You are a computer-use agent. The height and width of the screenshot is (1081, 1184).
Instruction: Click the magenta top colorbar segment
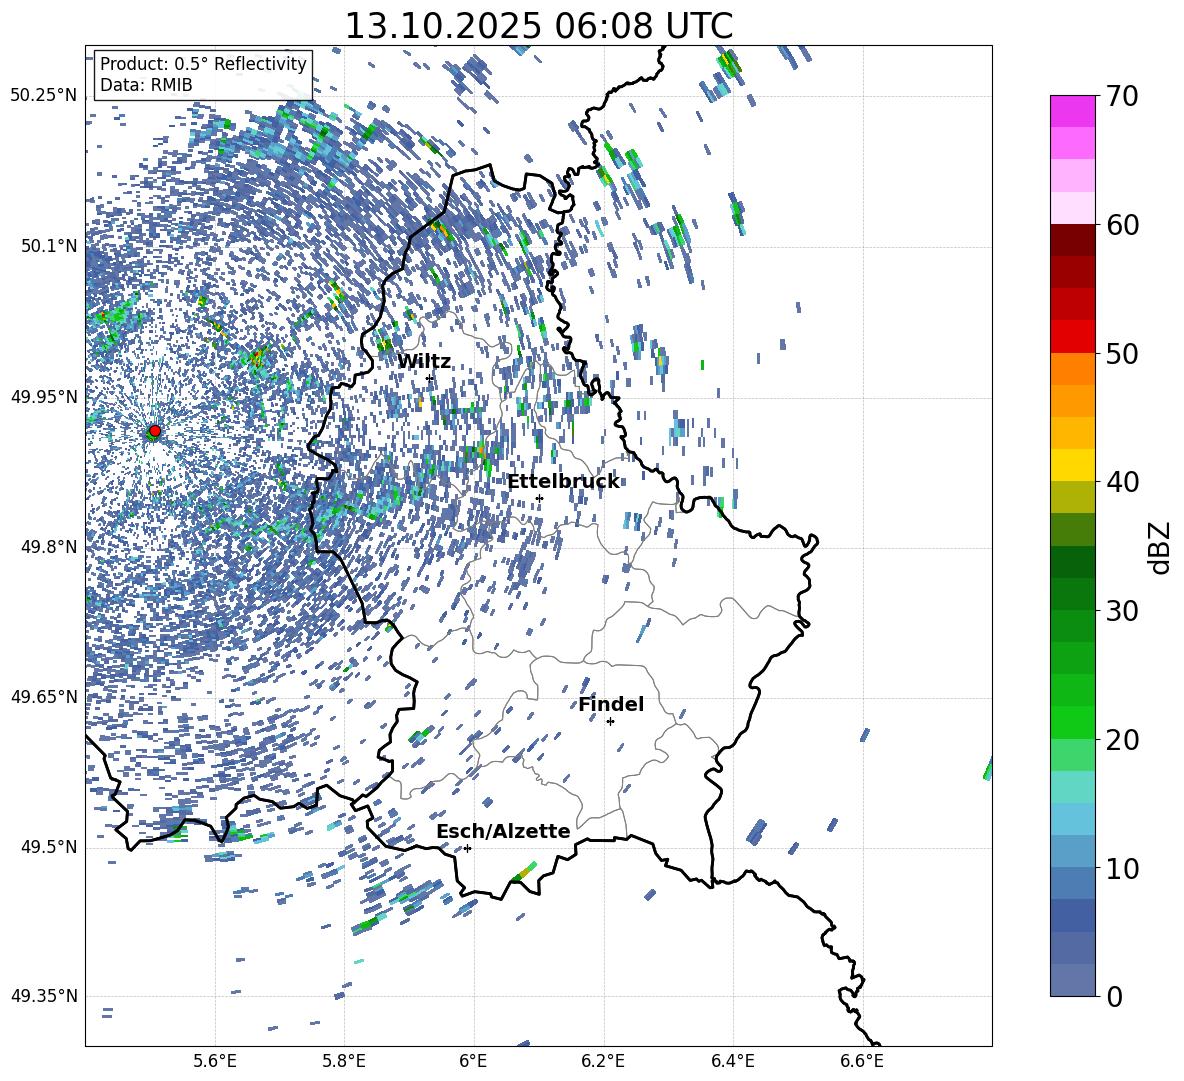[x=1073, y=111]
